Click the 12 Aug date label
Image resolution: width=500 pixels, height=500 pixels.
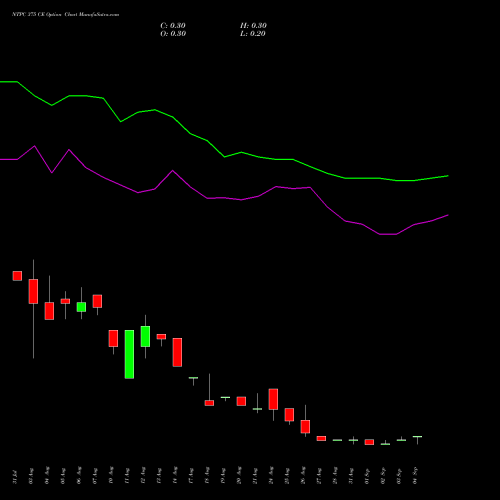143,476
